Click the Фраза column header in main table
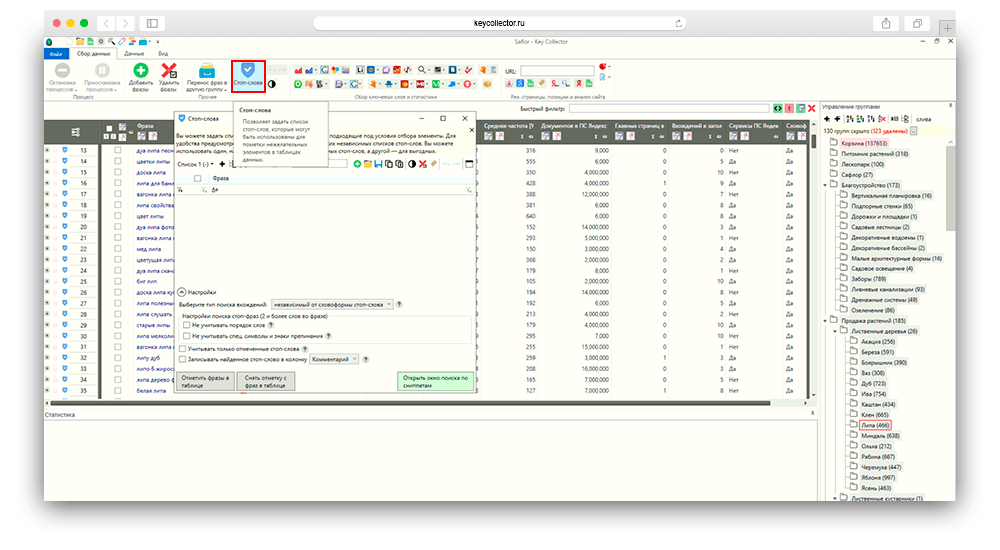The height and width of the screenshot is (550, 1000). tap(145, 126)
